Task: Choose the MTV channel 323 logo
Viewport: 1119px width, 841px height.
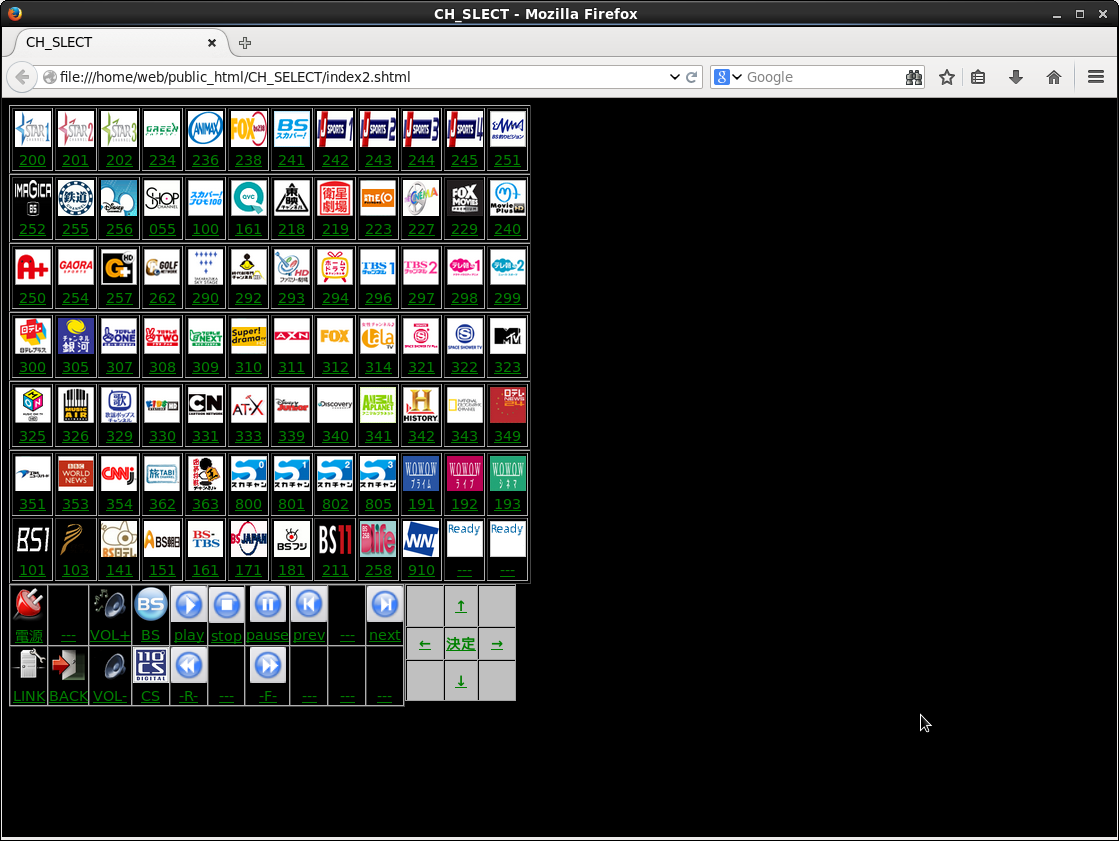Action: 507,336
